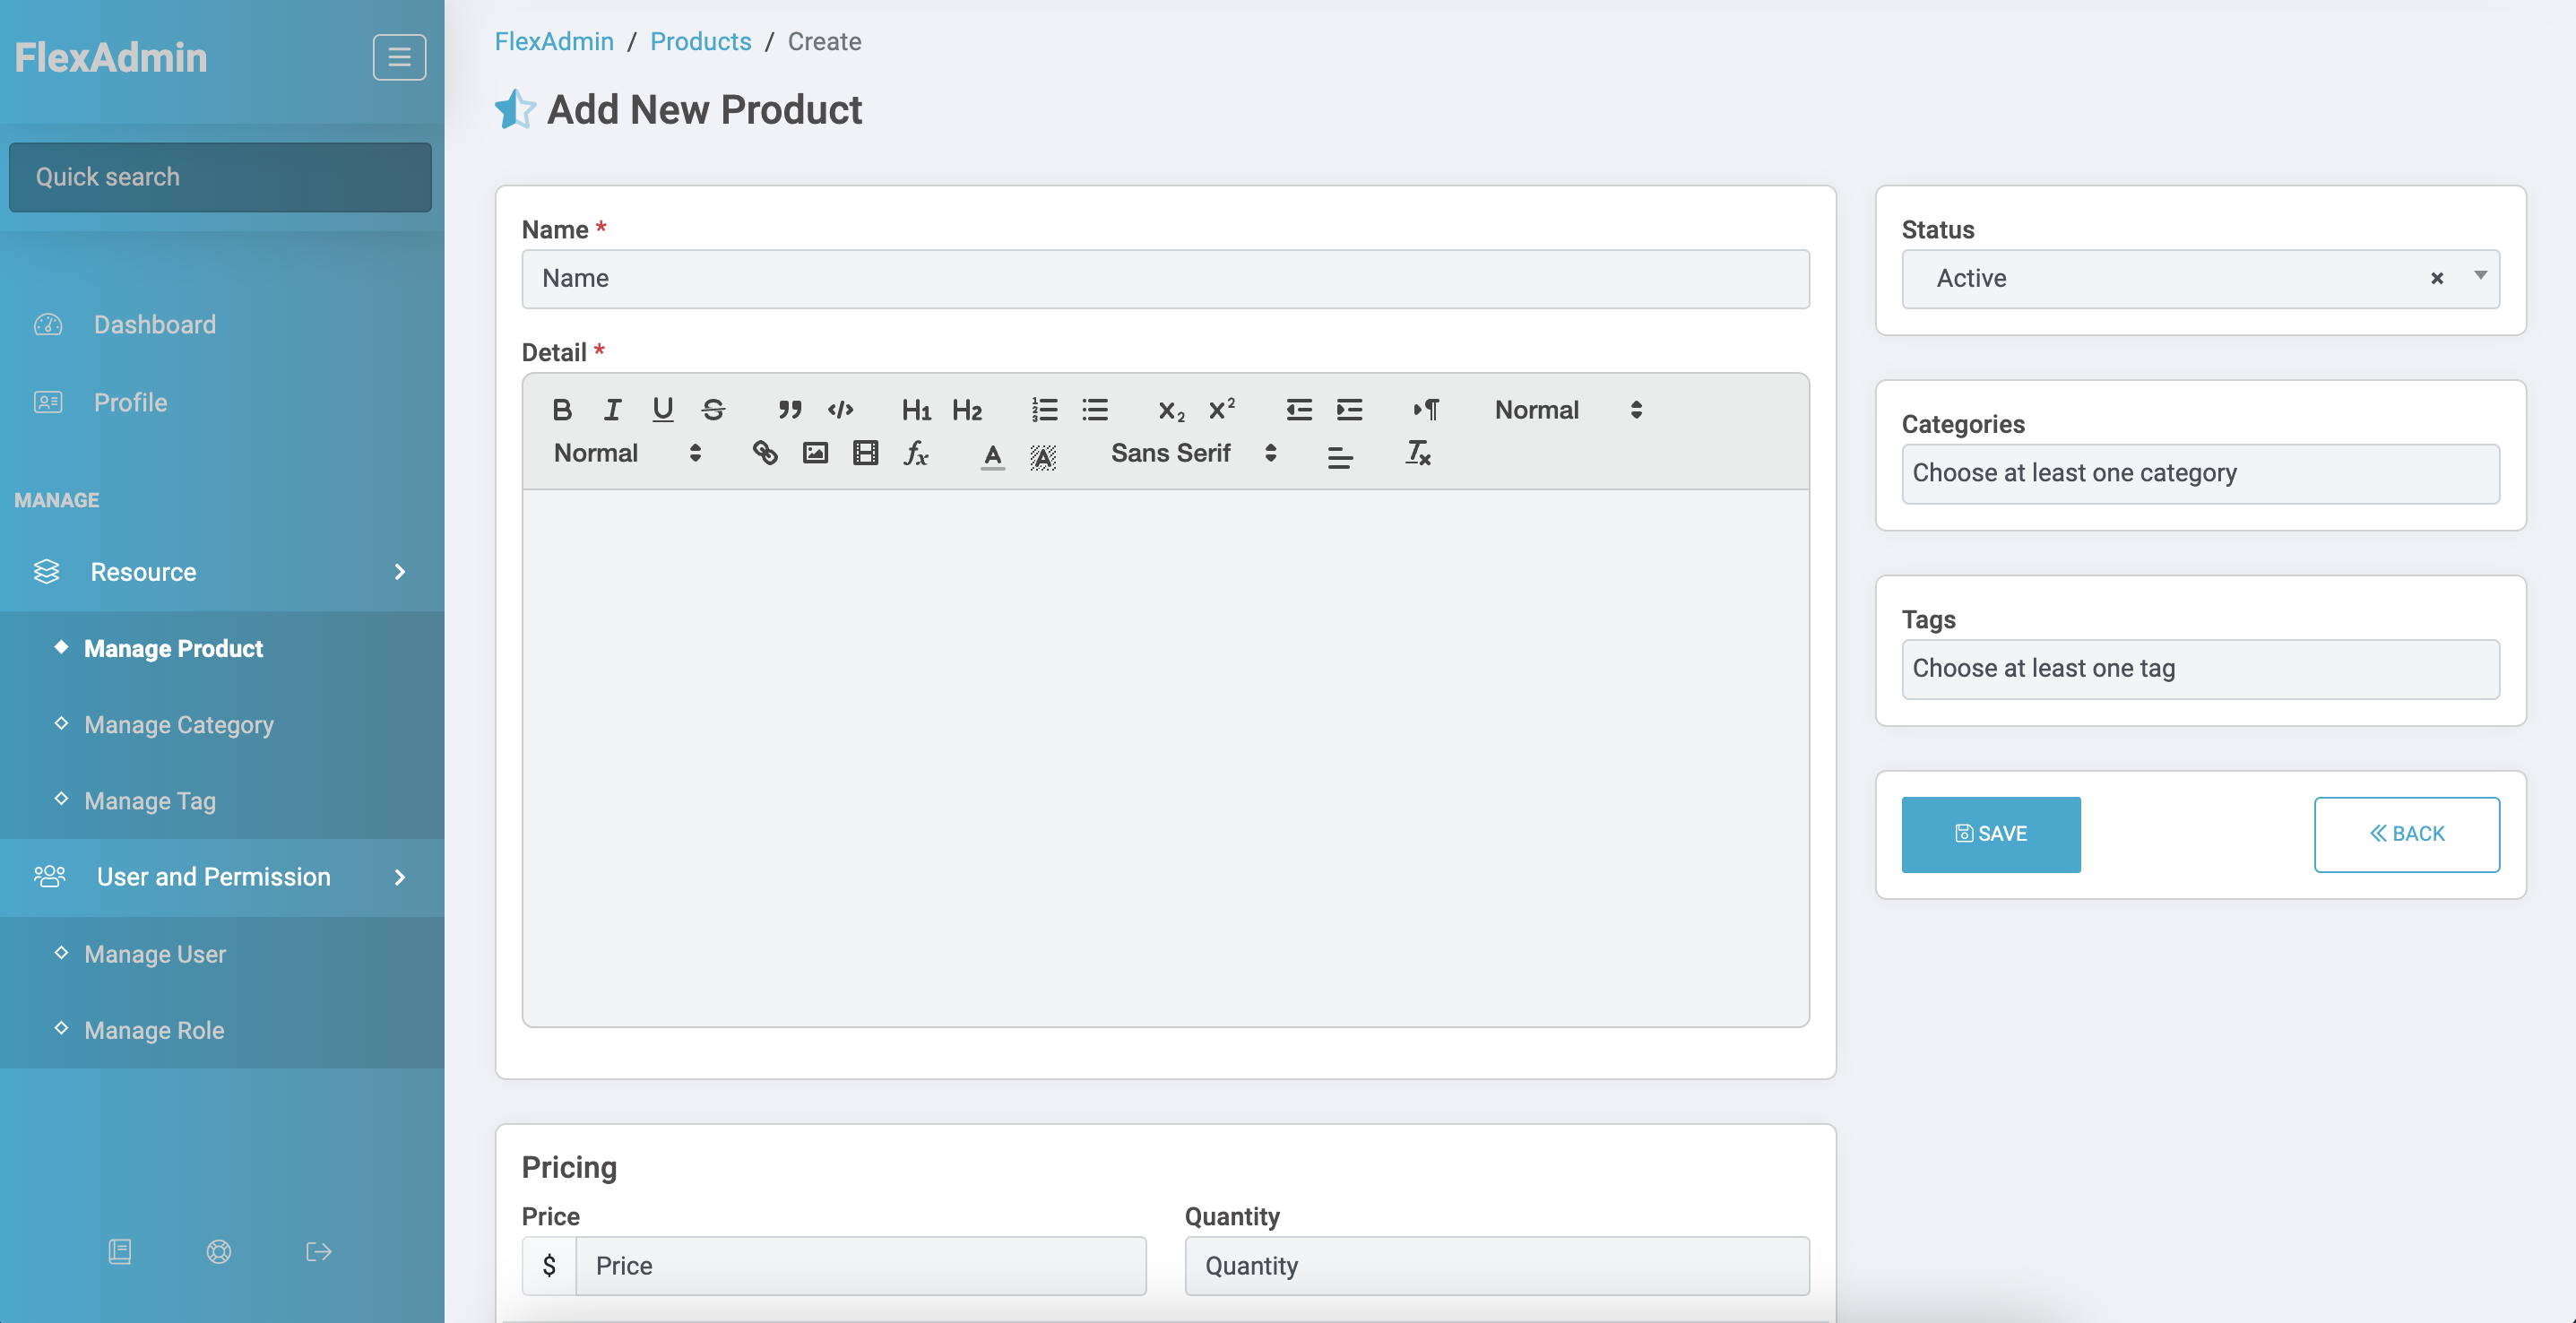Open Manage Category in sidebar
This screenshot has height=1323, width=2576.
point(179,724)
